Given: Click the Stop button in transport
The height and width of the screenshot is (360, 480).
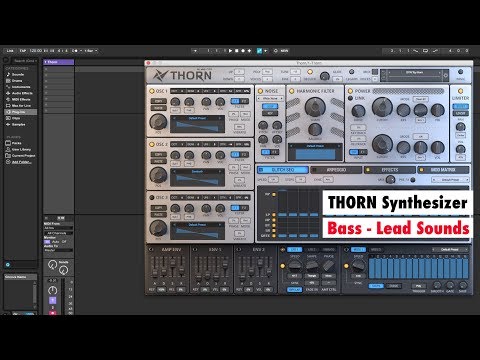Looking at the screenshot, I should (x=236, y=51).
